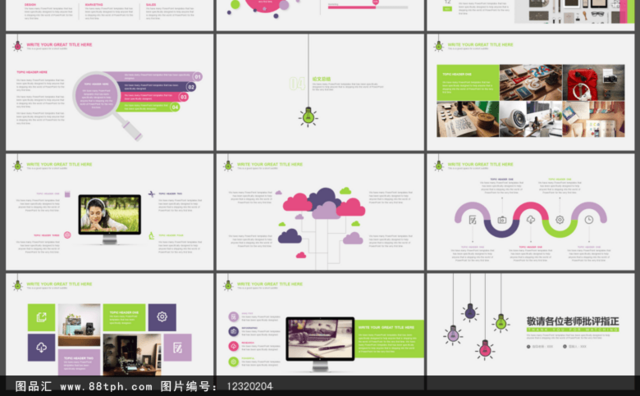Select the clock icon on the wave timeline
The width and height of the screenshot is (640, 396).
coord(589,220)
